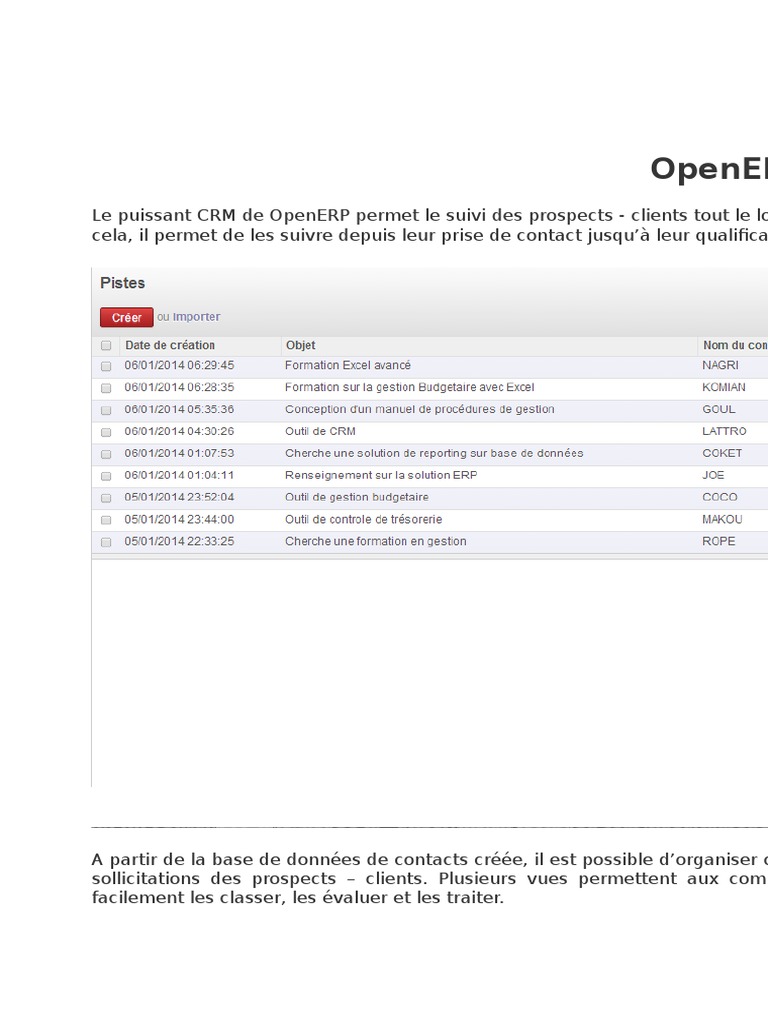Check the row for Outil de controle de trésorerie
This screenshot has width=768, height=1024.
click(x=106, y=520)
